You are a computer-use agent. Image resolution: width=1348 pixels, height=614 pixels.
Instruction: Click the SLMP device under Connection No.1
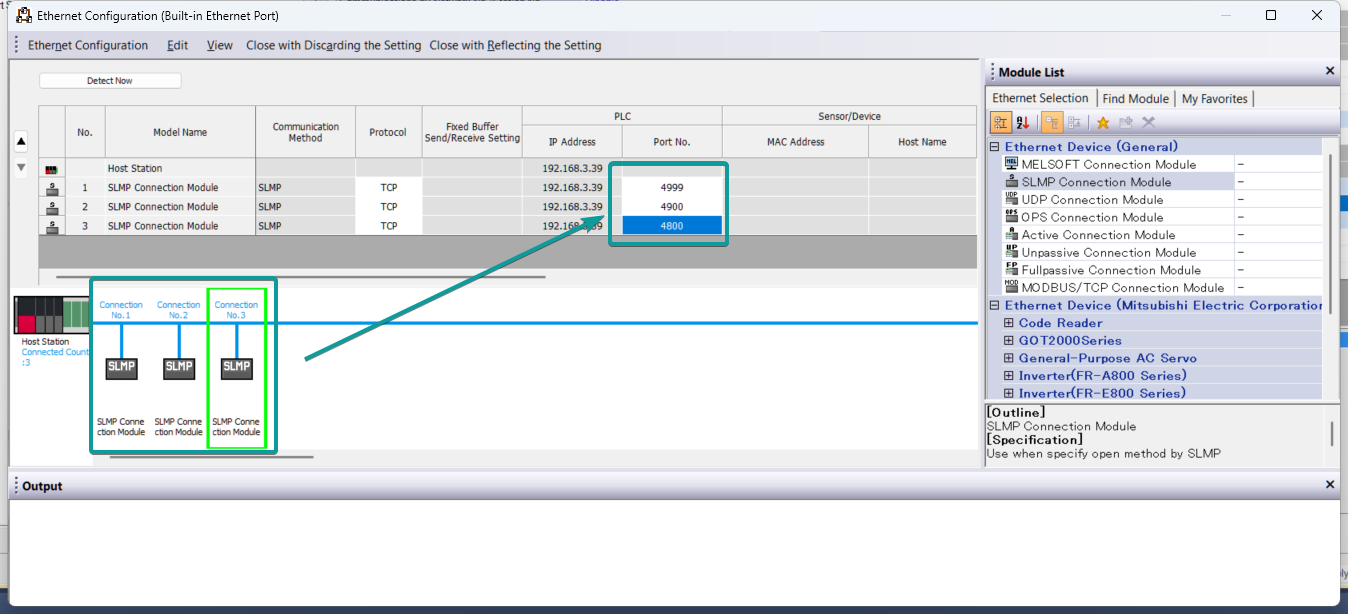point(121,367)
